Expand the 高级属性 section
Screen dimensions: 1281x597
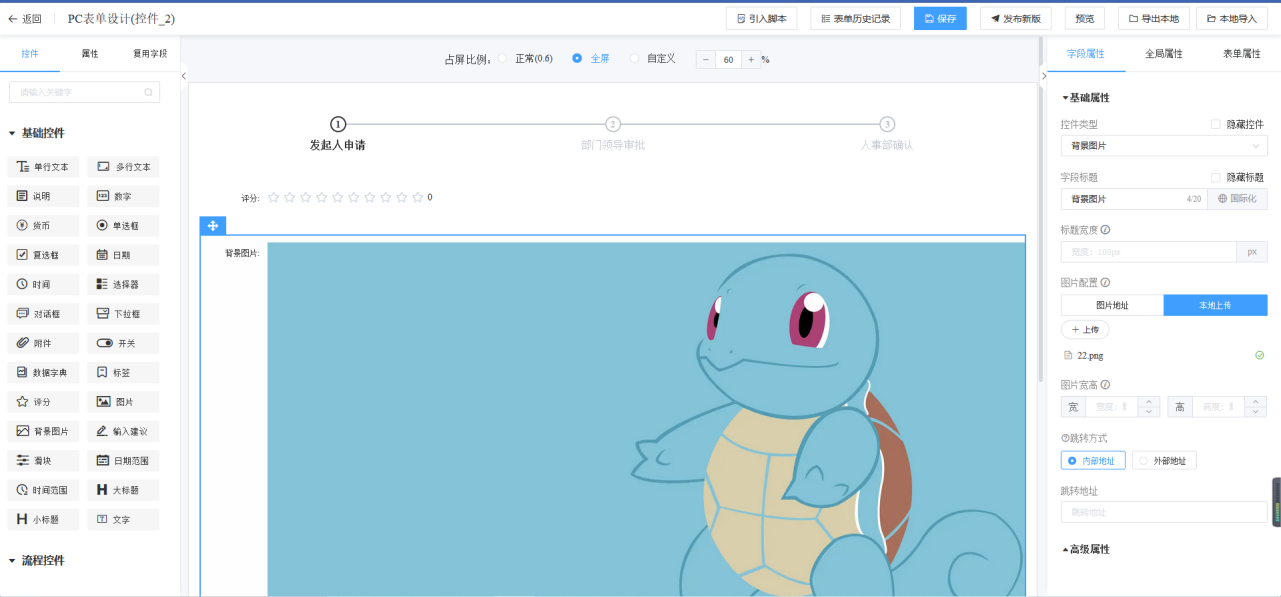(x=1065, y=550)
